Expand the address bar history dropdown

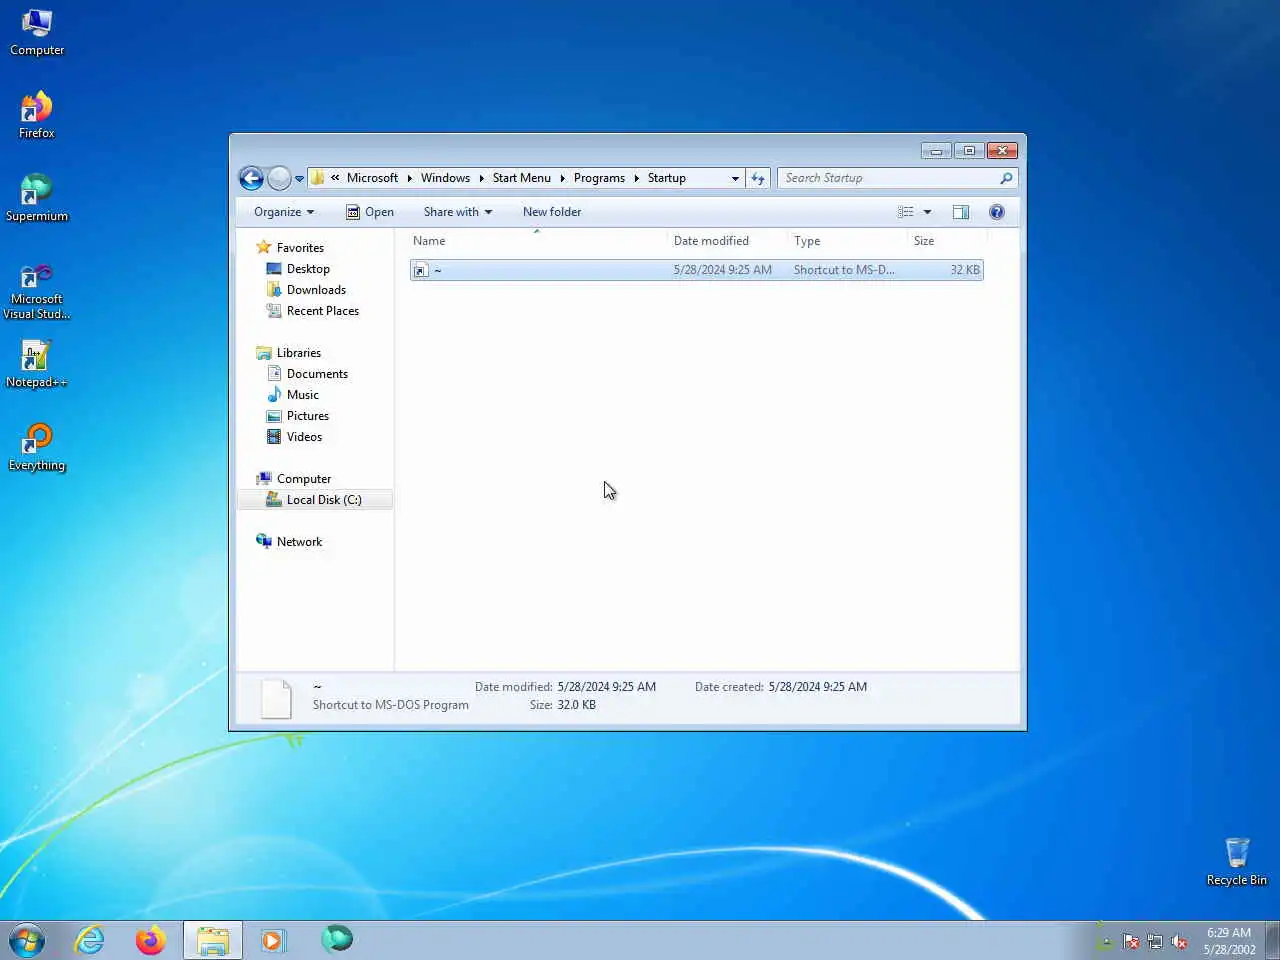tap(735, 178)
